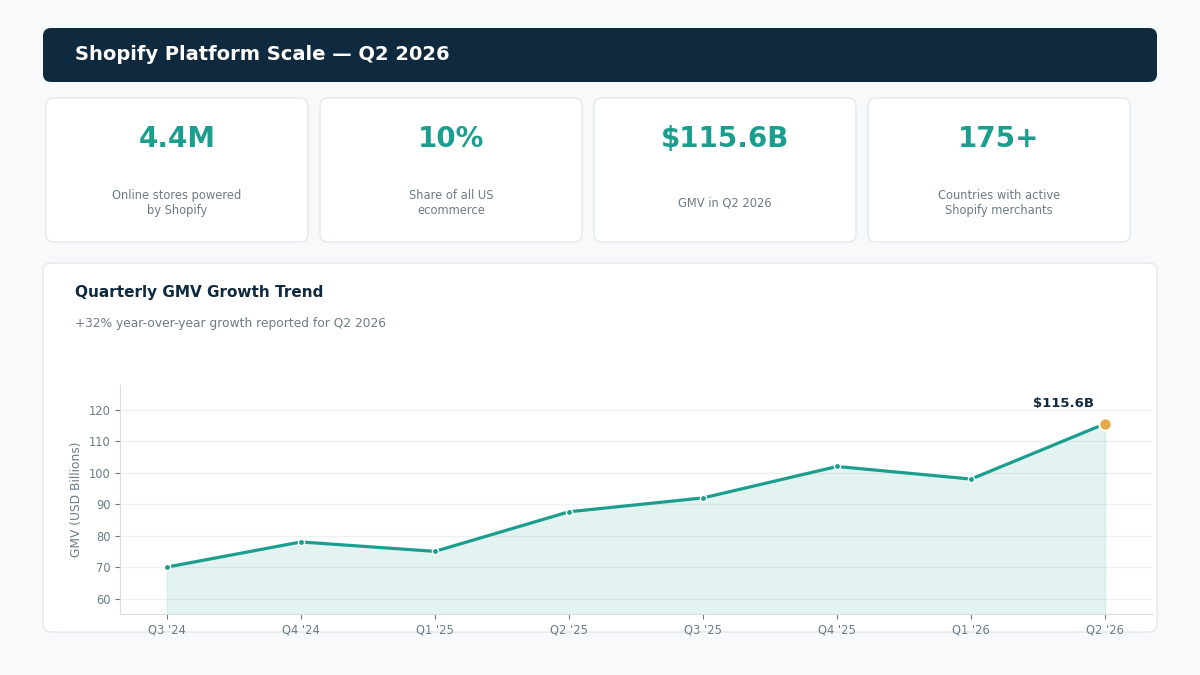This screenshot has width=1200, height=675.
Task: Click the 100 y-axis tick label
Action: [99, 473]
